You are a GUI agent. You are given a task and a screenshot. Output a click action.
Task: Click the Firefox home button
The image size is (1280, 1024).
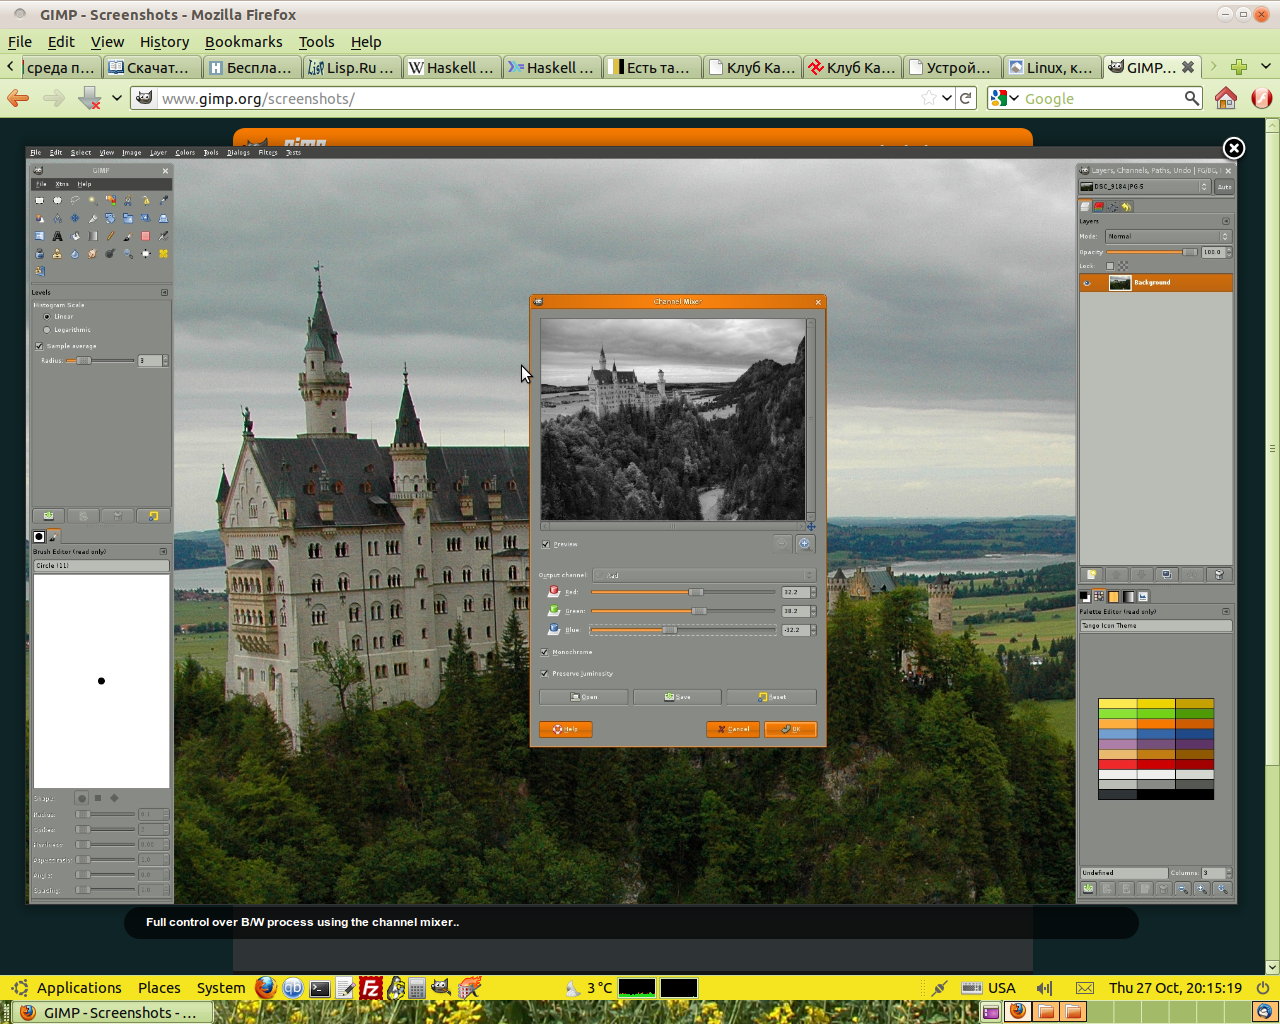tap(1225, 98)
